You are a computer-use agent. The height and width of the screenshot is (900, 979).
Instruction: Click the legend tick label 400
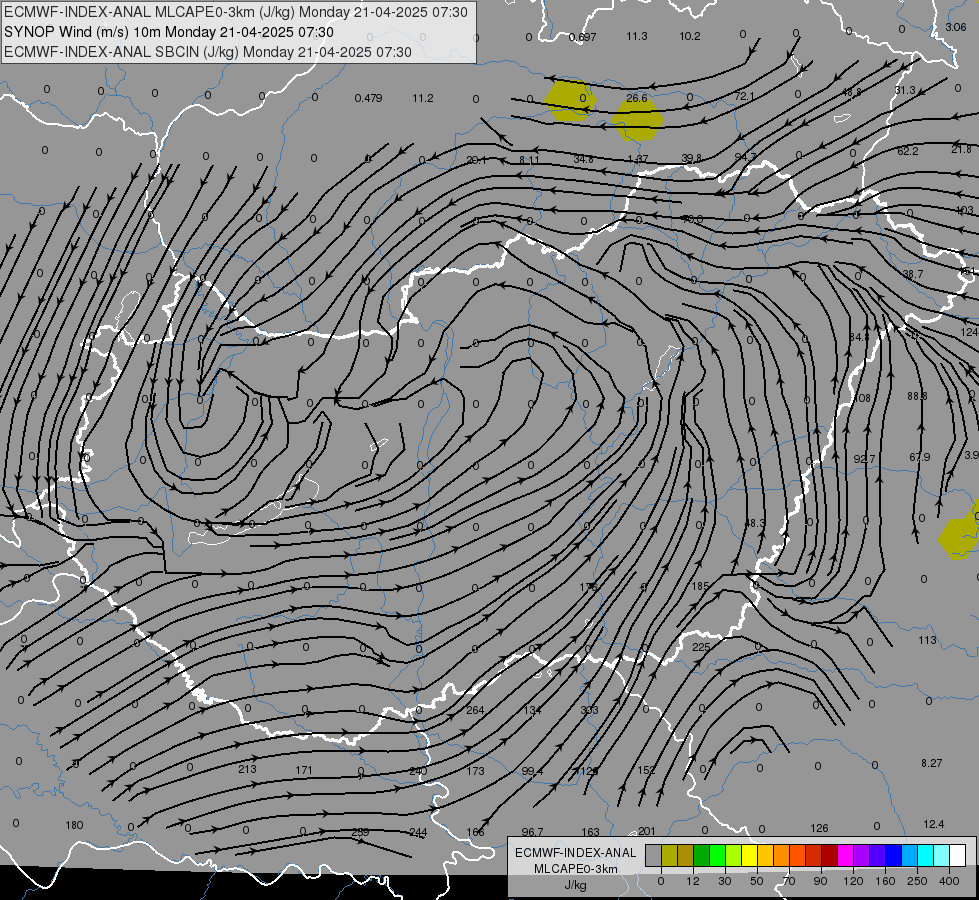949,881
